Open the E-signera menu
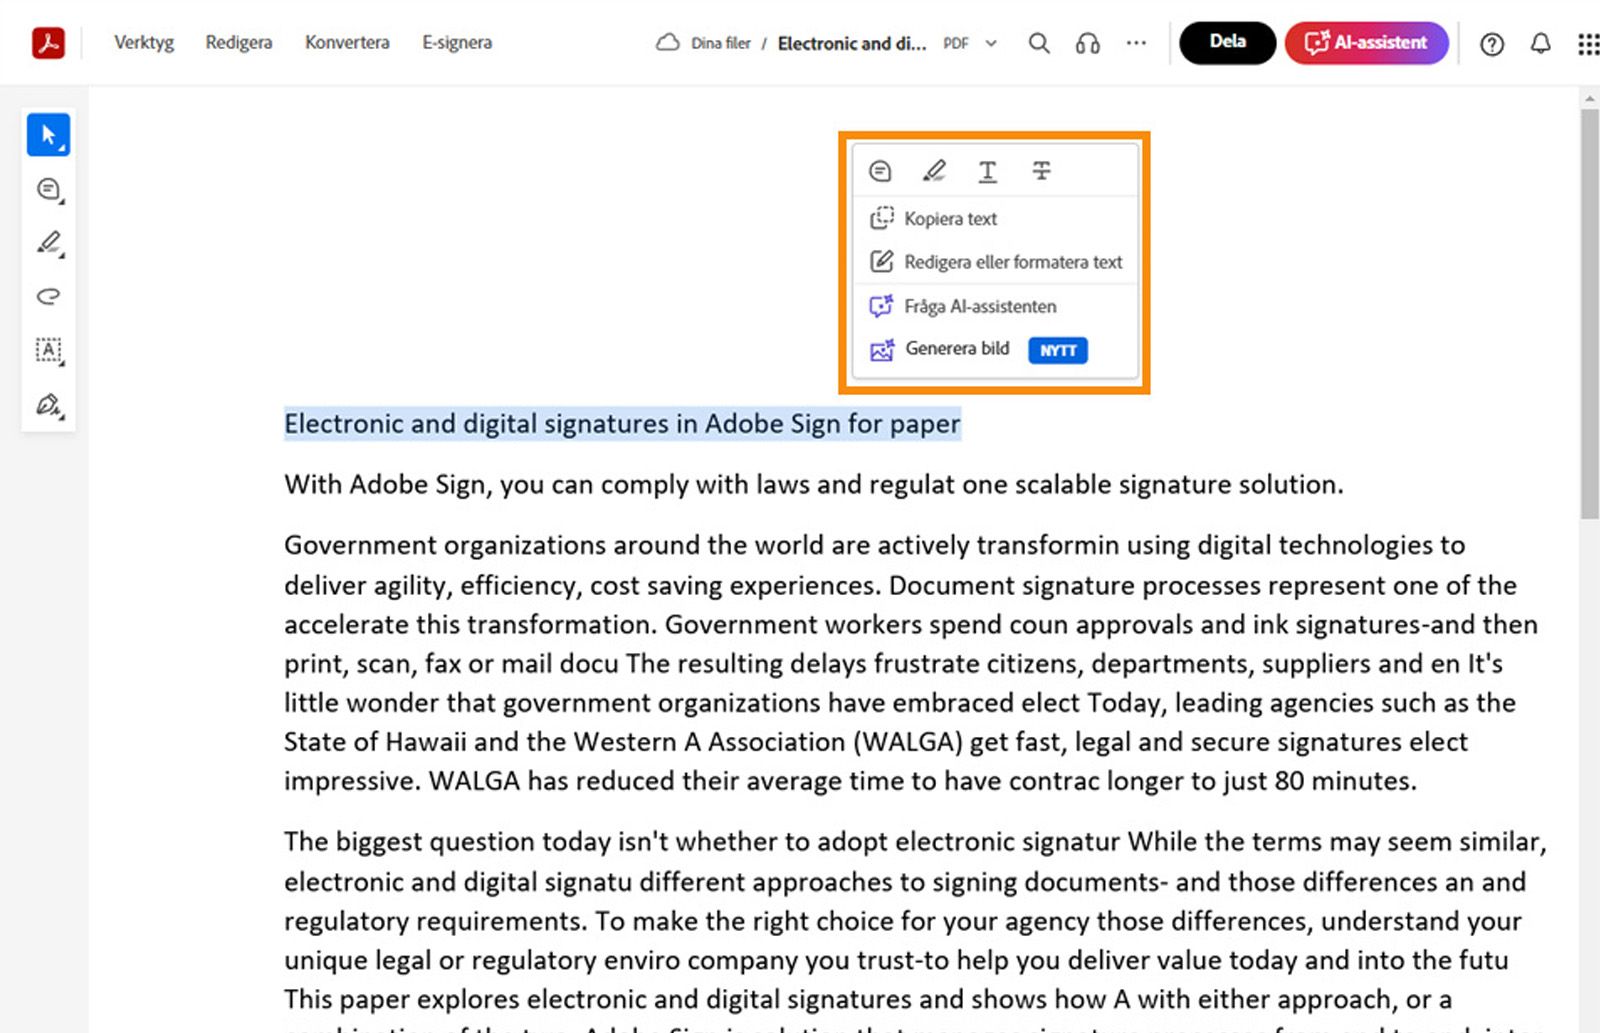The image size is (1600, 1033). (x=457, y=43)
